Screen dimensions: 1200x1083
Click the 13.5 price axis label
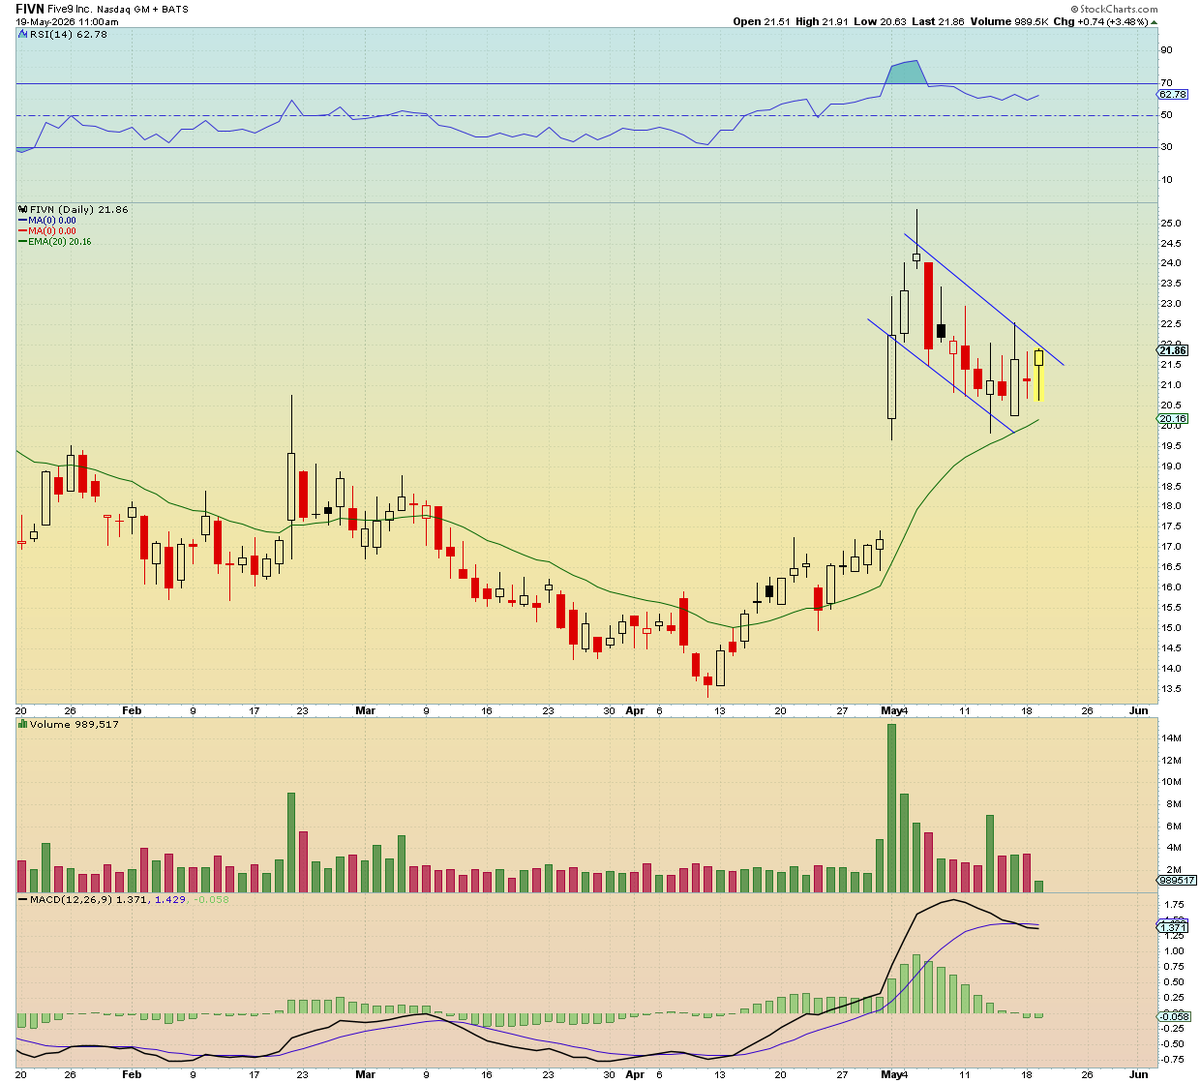pyautogui.click(x=1171, y=689)
